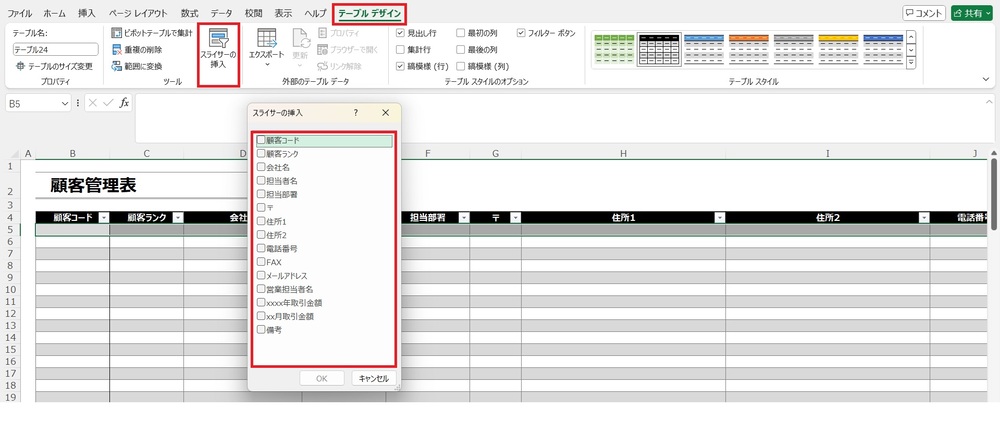Open the slicer dialog help question mark
Viewport: 1000px width, 421px height.
click(356, 114)
